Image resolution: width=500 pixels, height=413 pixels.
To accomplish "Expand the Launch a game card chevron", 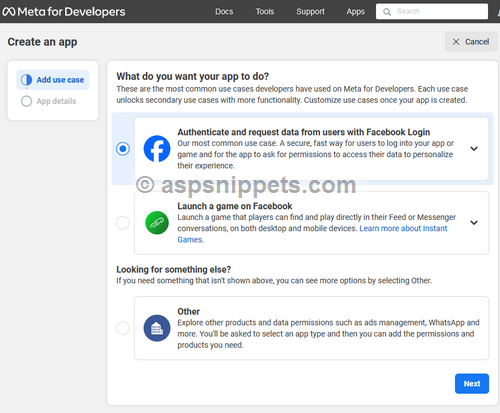I will (x=474, y=223).
